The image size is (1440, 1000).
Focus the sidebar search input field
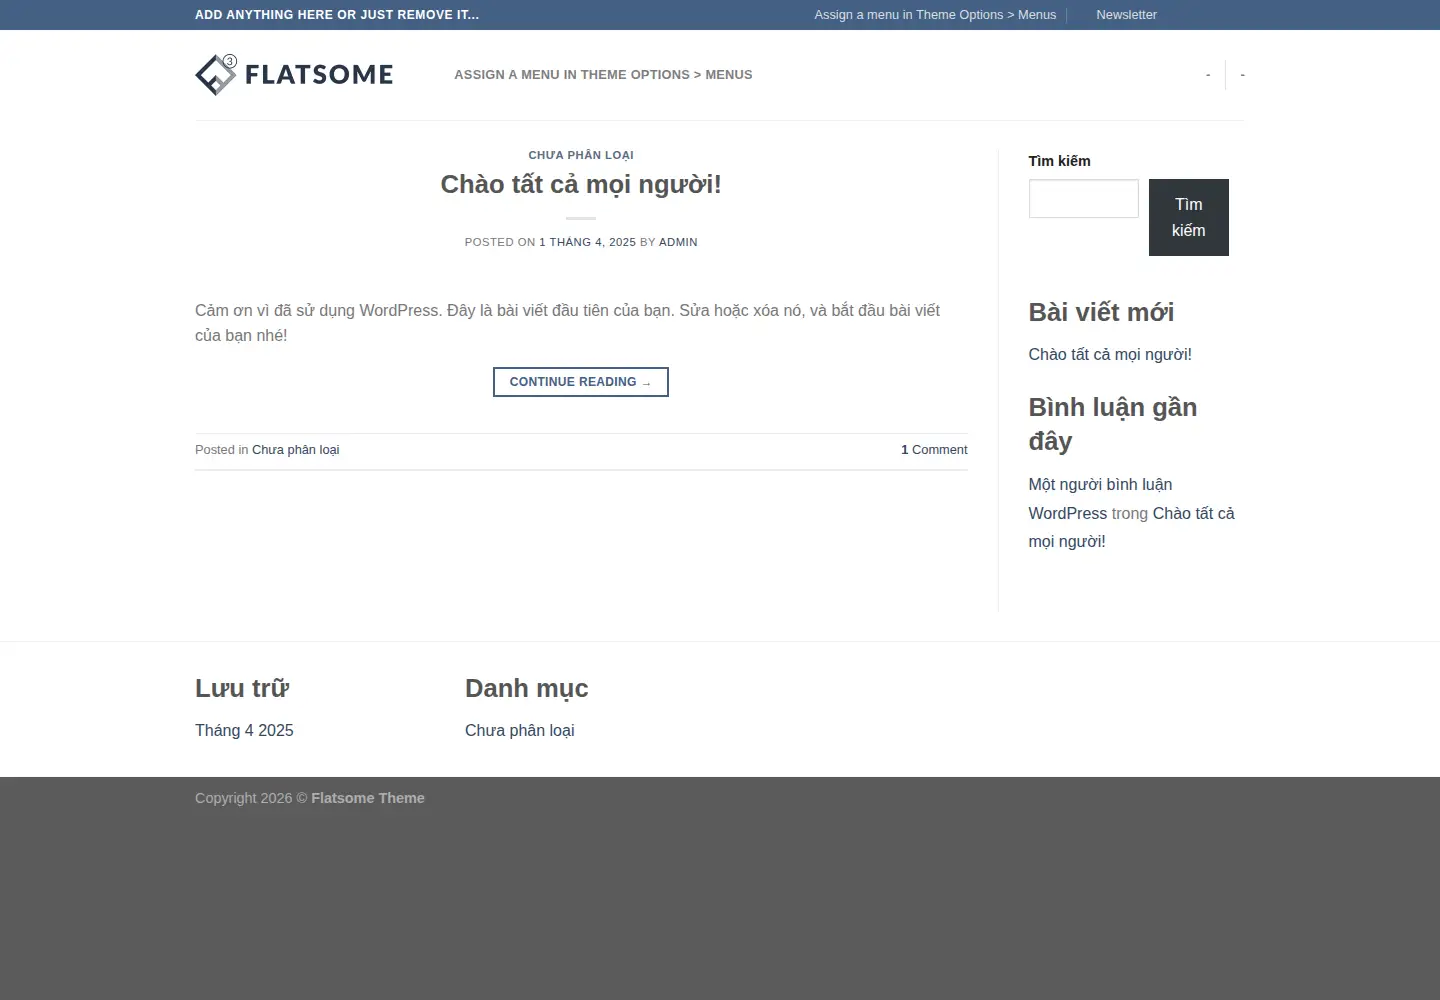click(x=1084, y=199)
